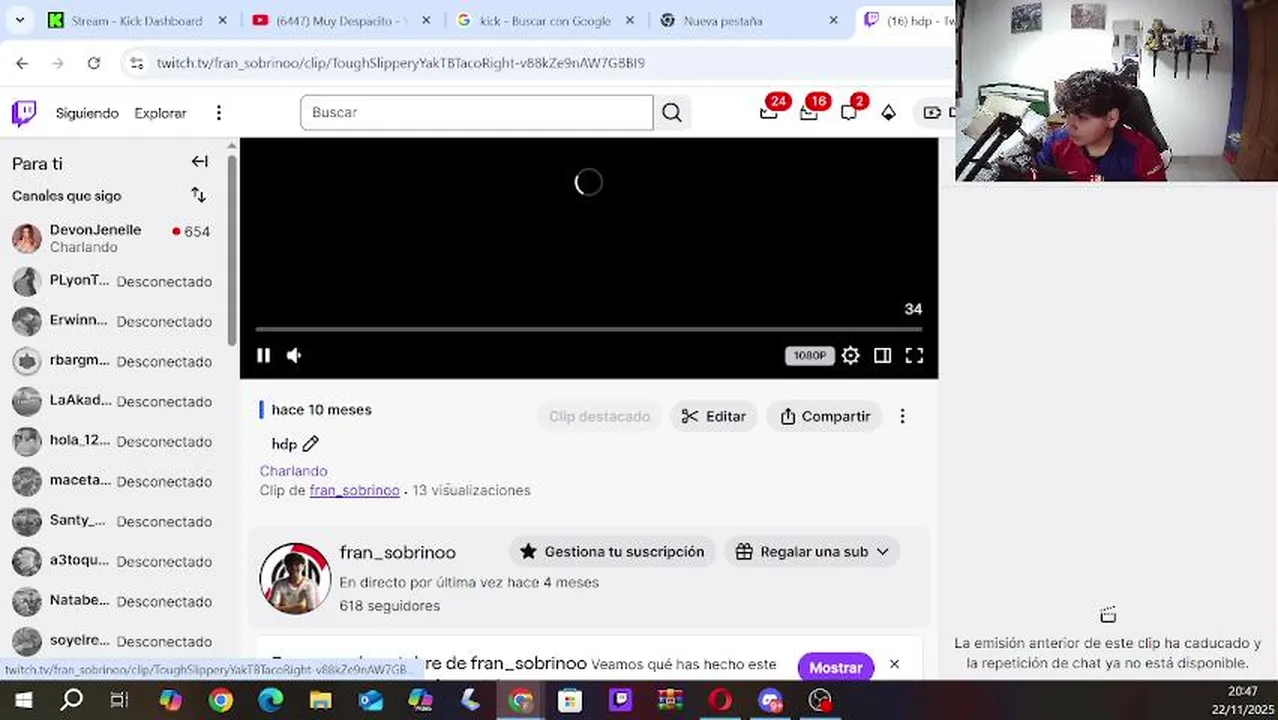Screen dimensions: 1278x720
Task: Open site information icon in address bar
Action: coord(138,63)
